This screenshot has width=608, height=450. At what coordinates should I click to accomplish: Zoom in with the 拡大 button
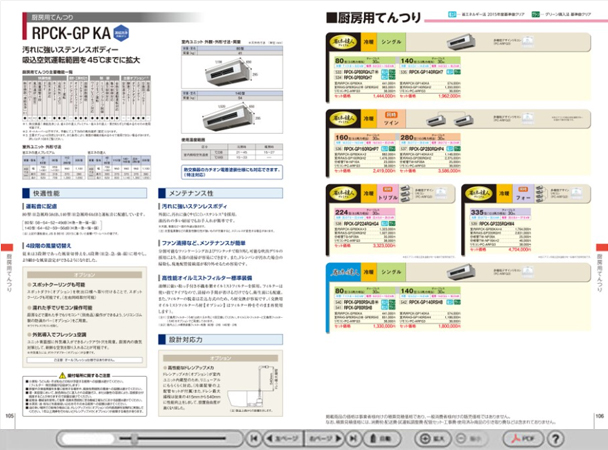pyautogui.click(x=433, y=438)
